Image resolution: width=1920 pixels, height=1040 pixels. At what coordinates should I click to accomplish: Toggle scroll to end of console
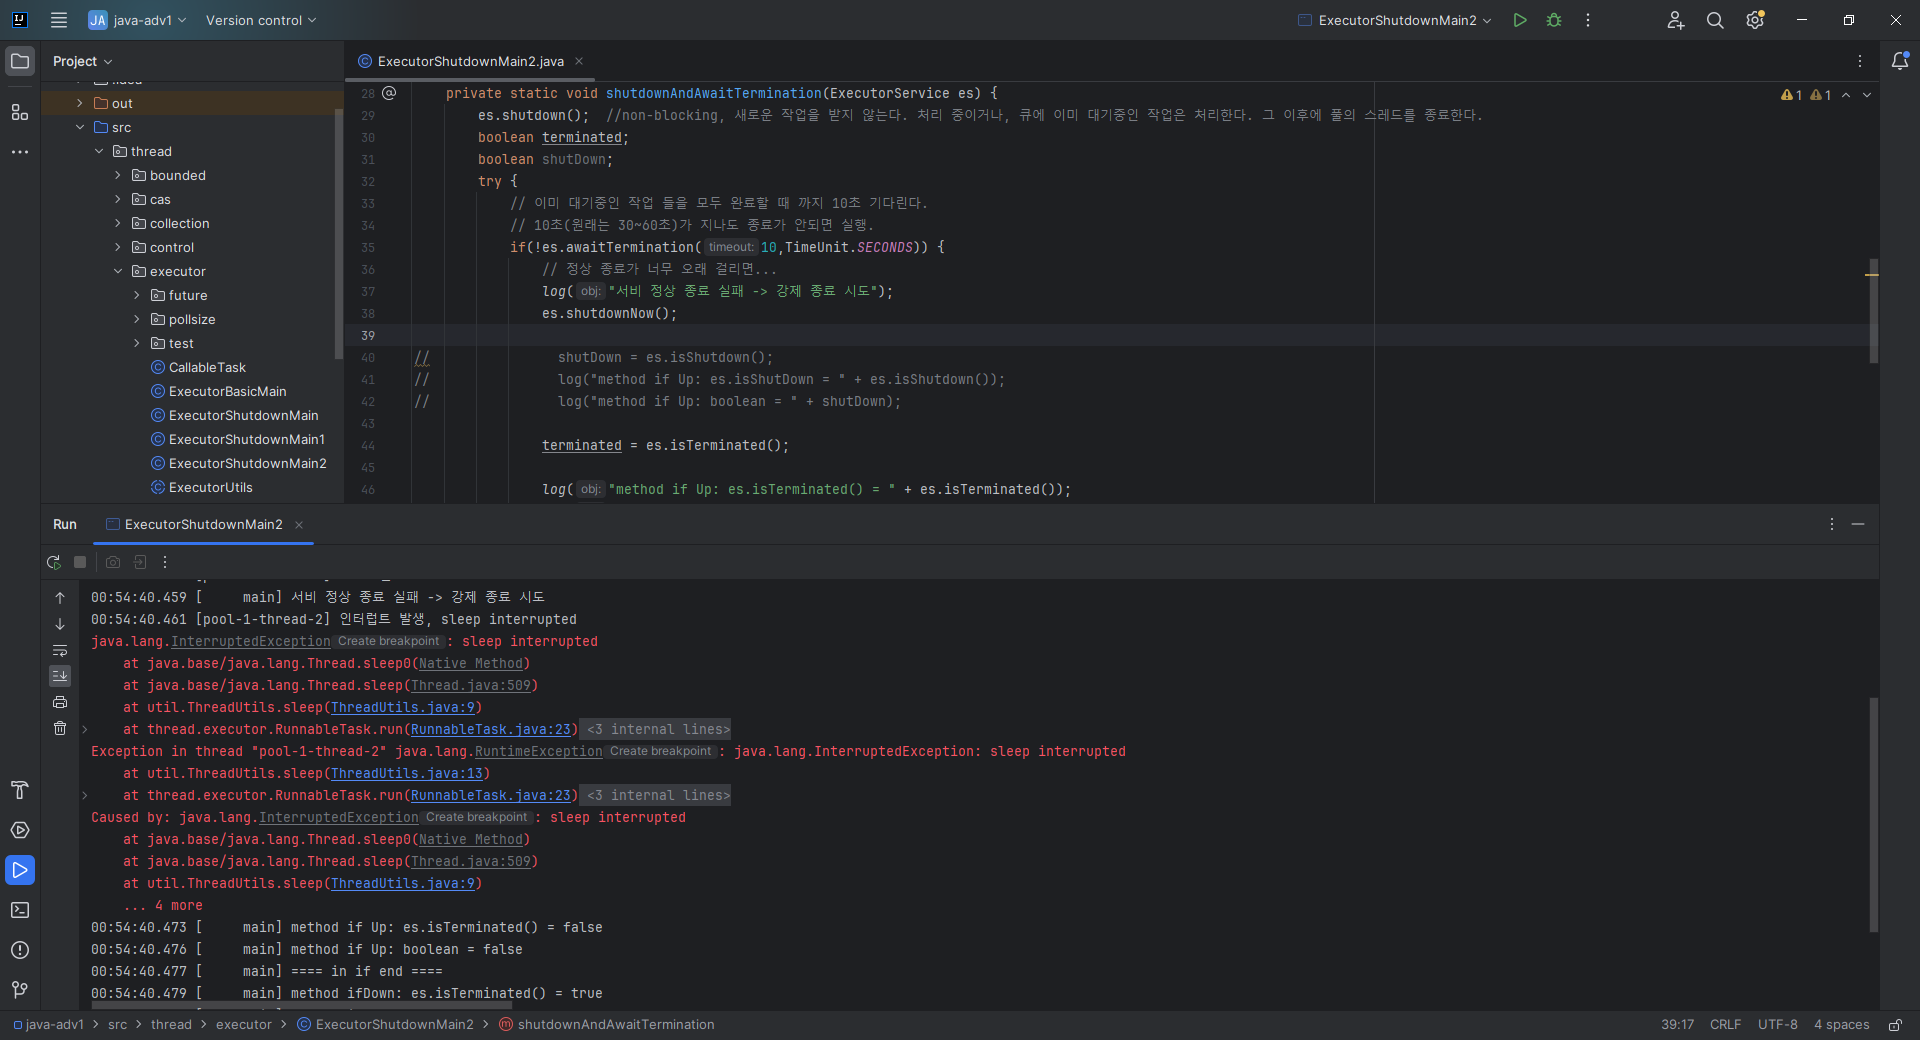click(x=60, y=676)
